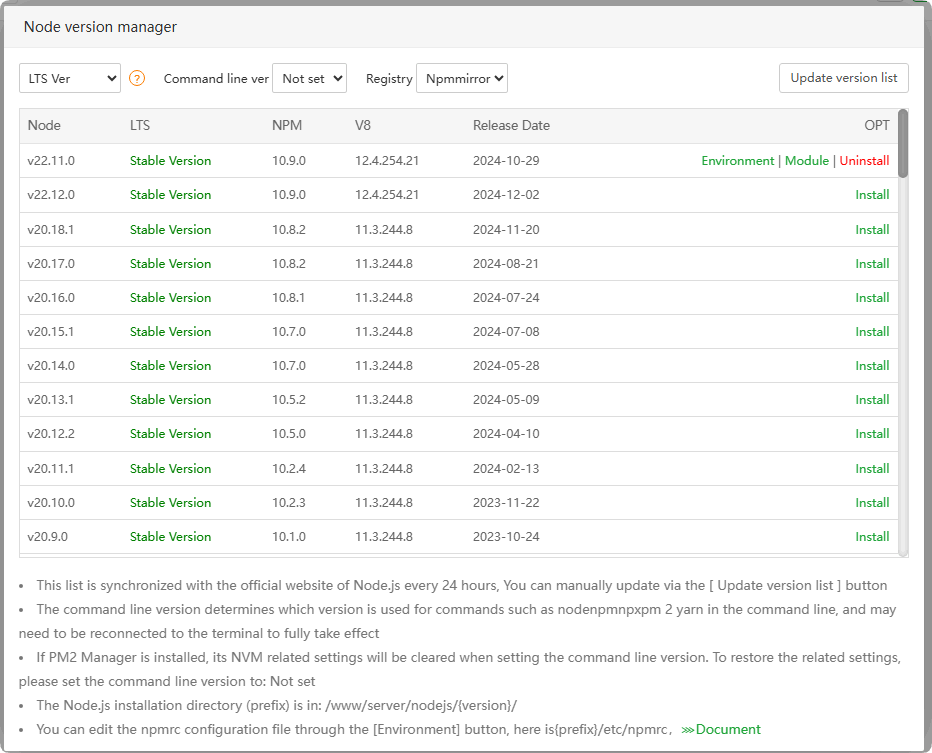The image size is (932, 753).
Task: Install Node v20.17.0
Action: pos(872,264)
